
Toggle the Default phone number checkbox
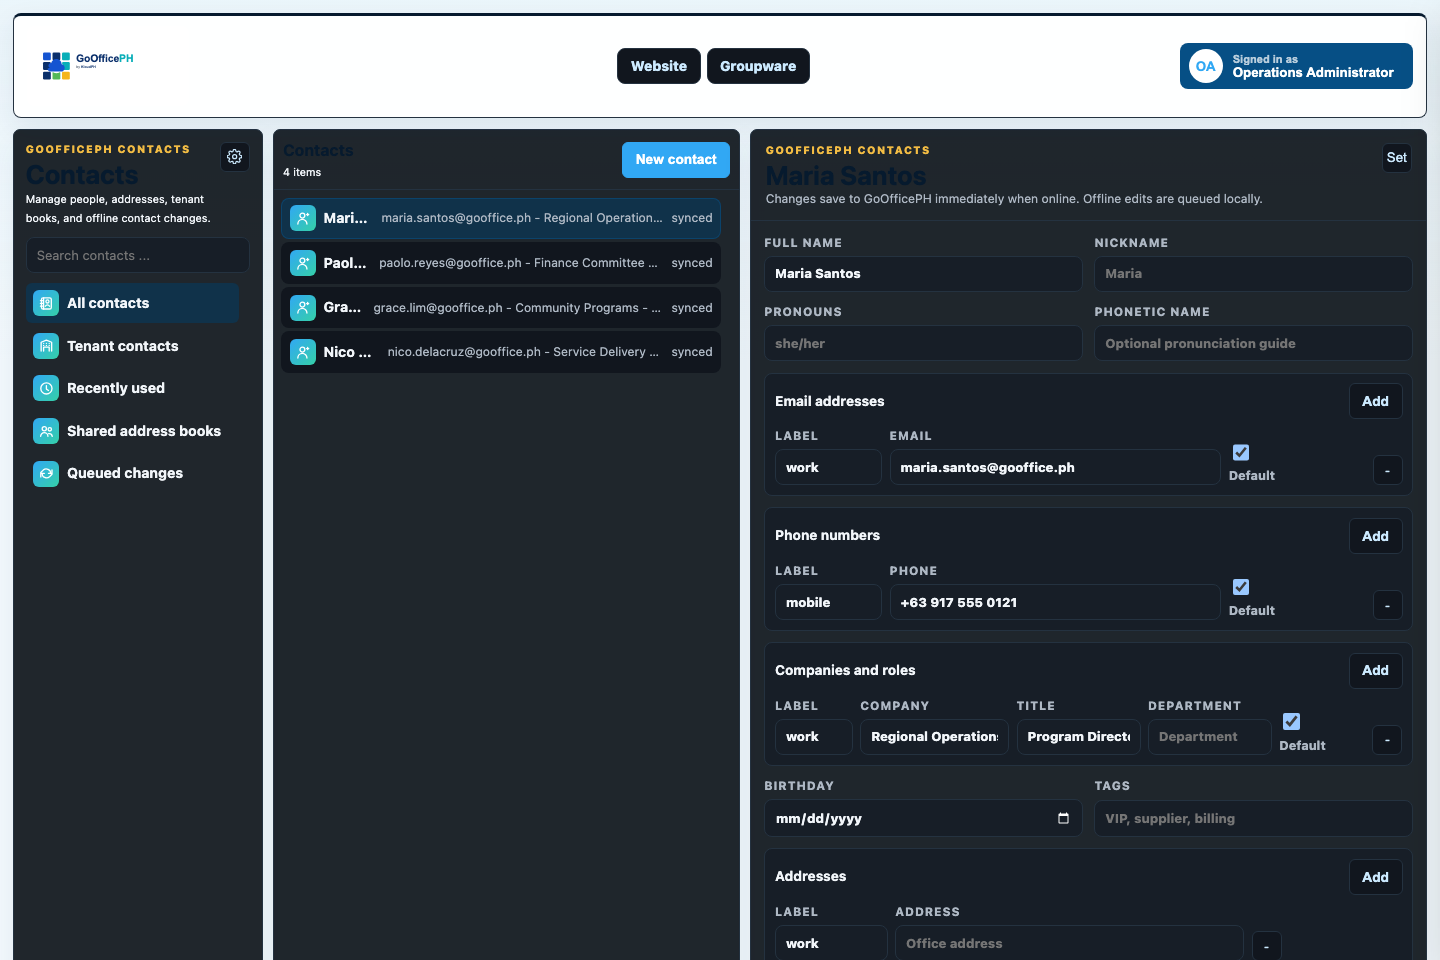click(1241, 587)
